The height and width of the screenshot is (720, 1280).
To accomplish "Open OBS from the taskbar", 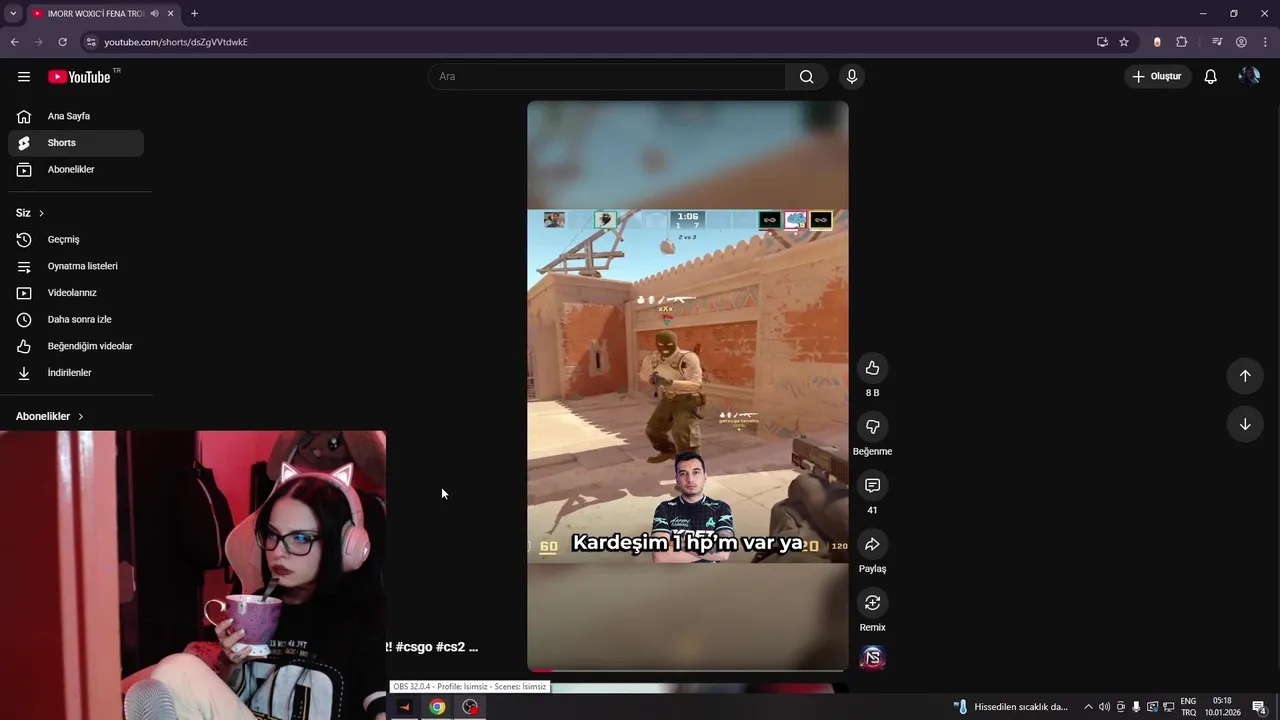I will pyautogui.click(x=470, y=707).
